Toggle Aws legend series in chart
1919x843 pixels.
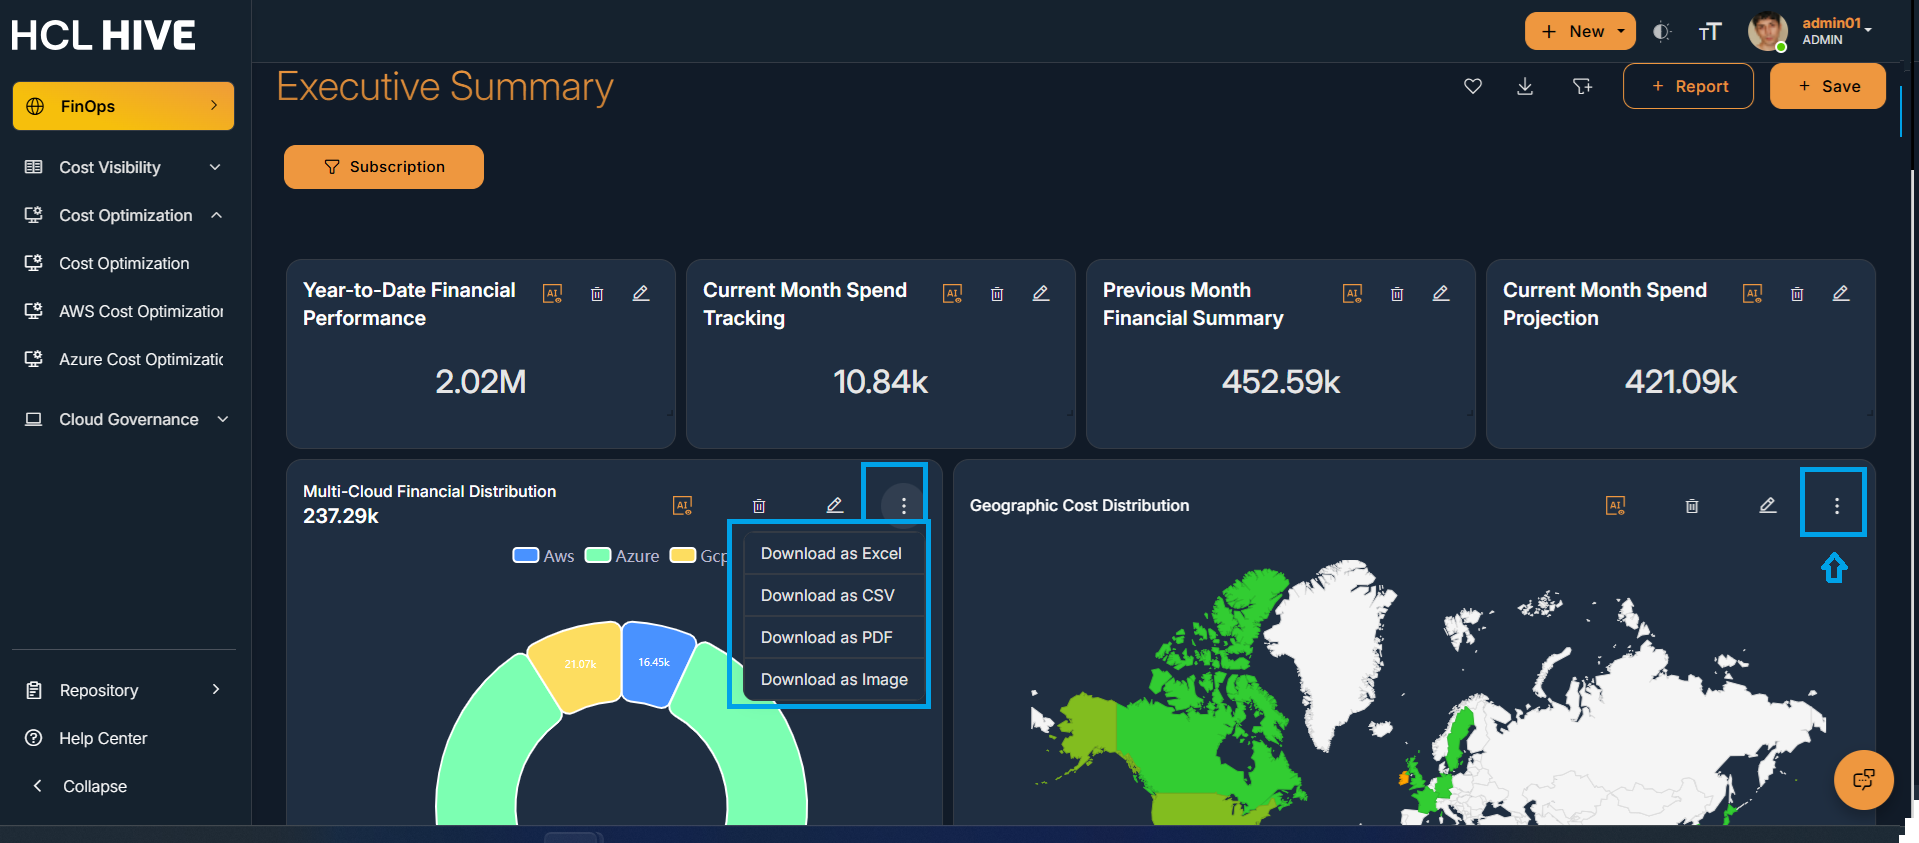[543, 556]
